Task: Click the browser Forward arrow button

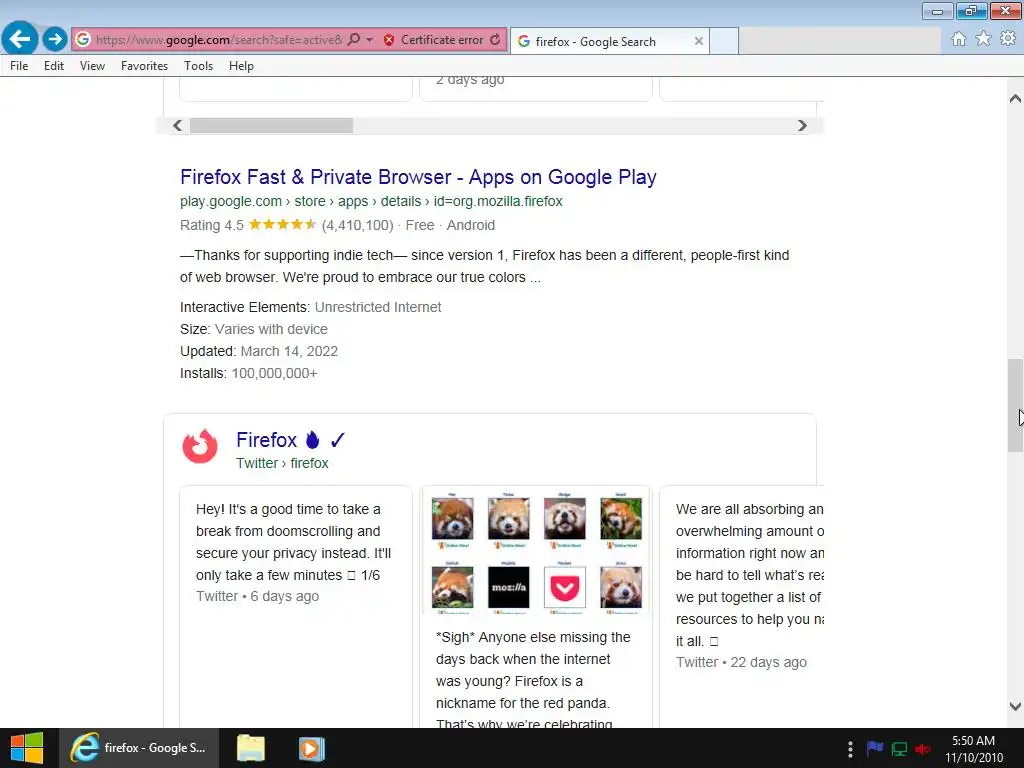Action: click(55, 39)
